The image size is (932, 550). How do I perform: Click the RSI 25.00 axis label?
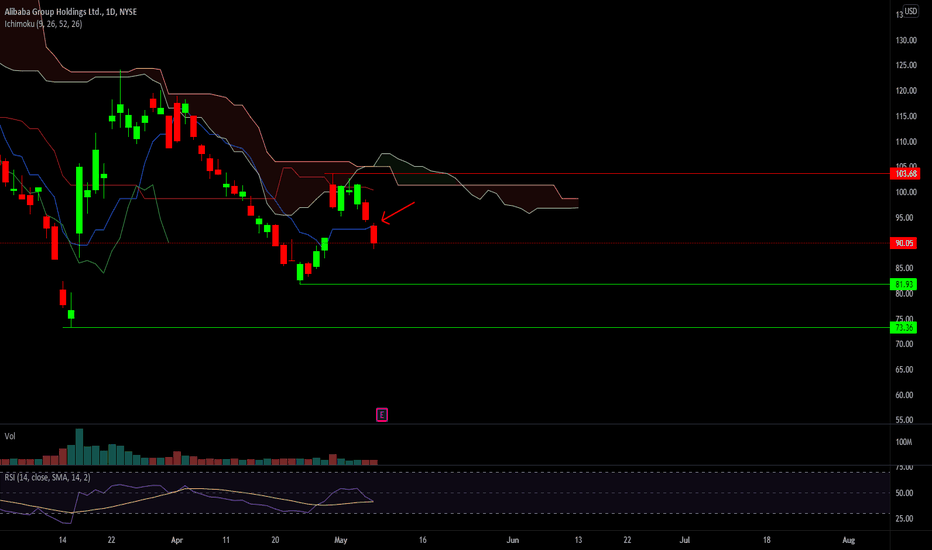904,518
